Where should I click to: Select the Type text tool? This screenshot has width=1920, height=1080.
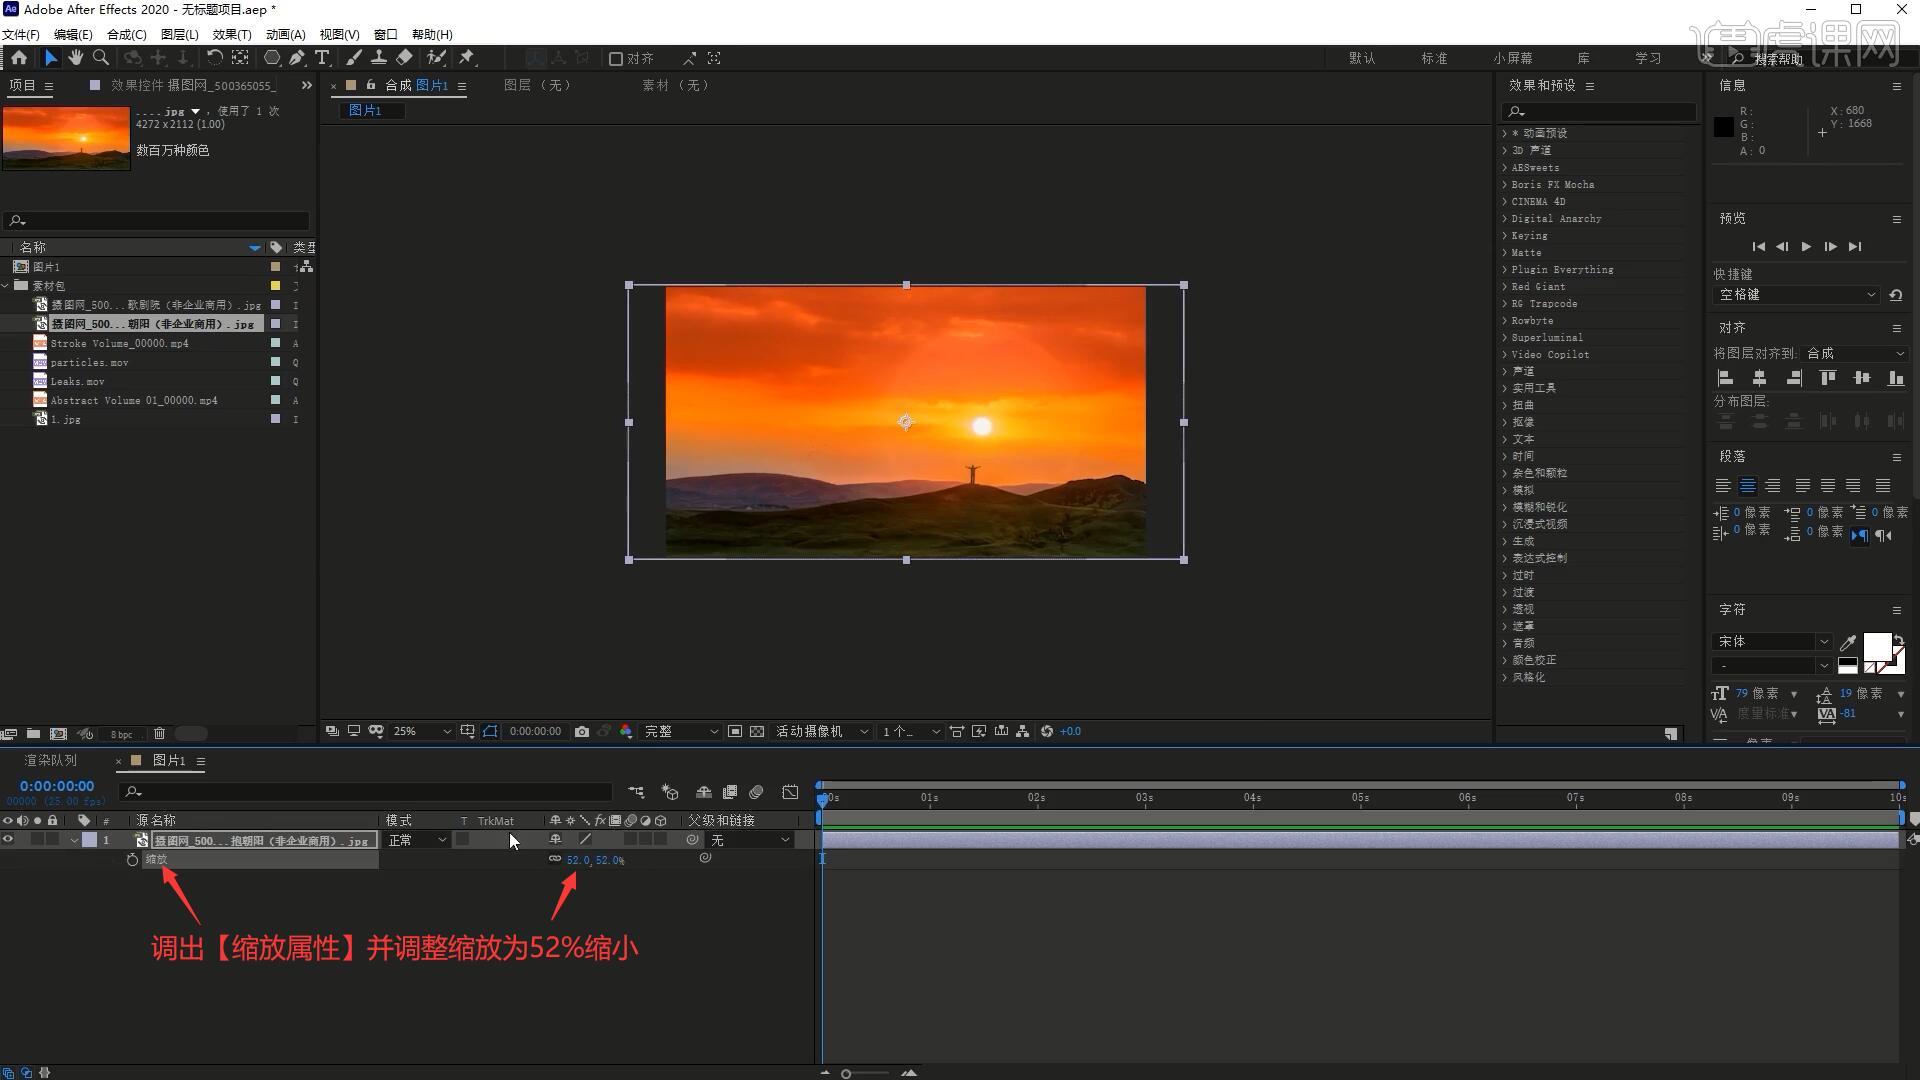coord(322,58)
